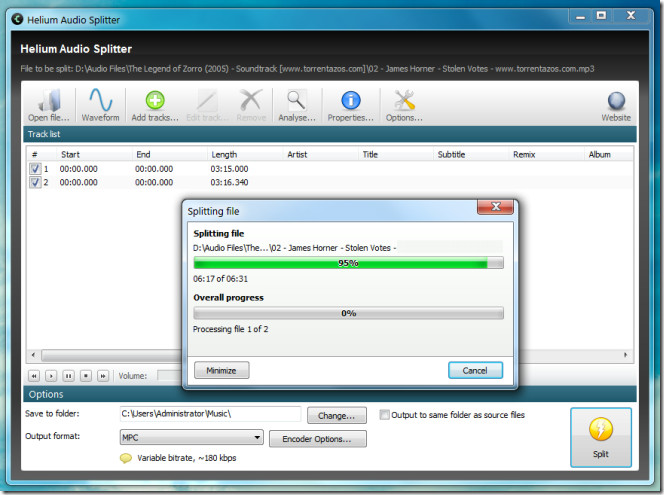Viewport: 664px width, 495px height.
Task: Sort by the Length column header
Action: (245, 155)
